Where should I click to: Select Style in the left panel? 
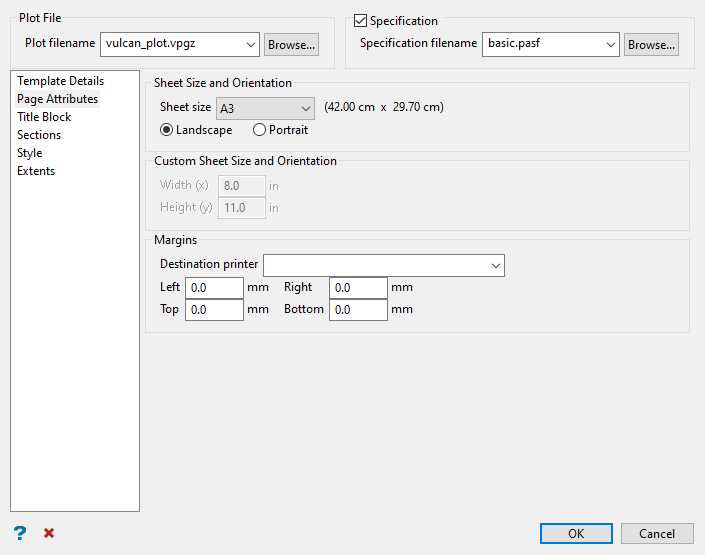click(x=30, y=153)
